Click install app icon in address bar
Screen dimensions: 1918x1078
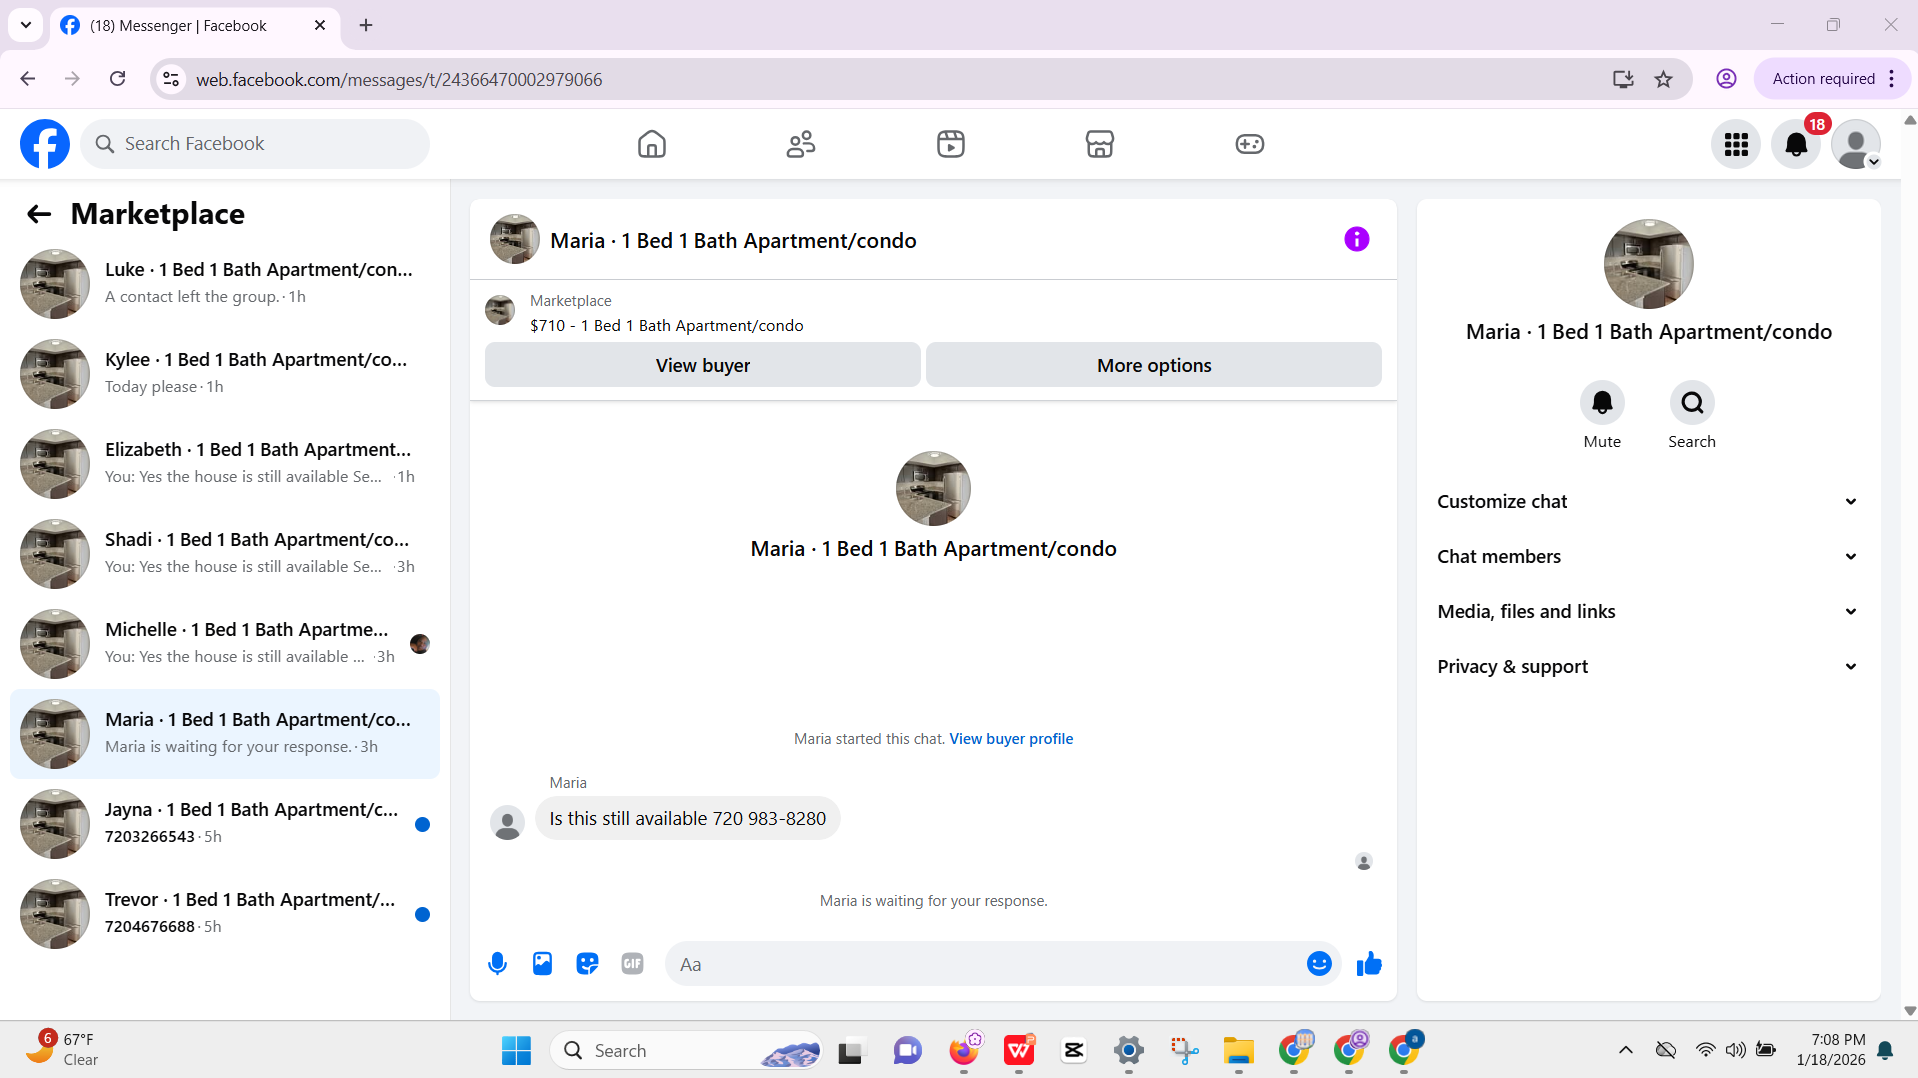point(1623,79)
